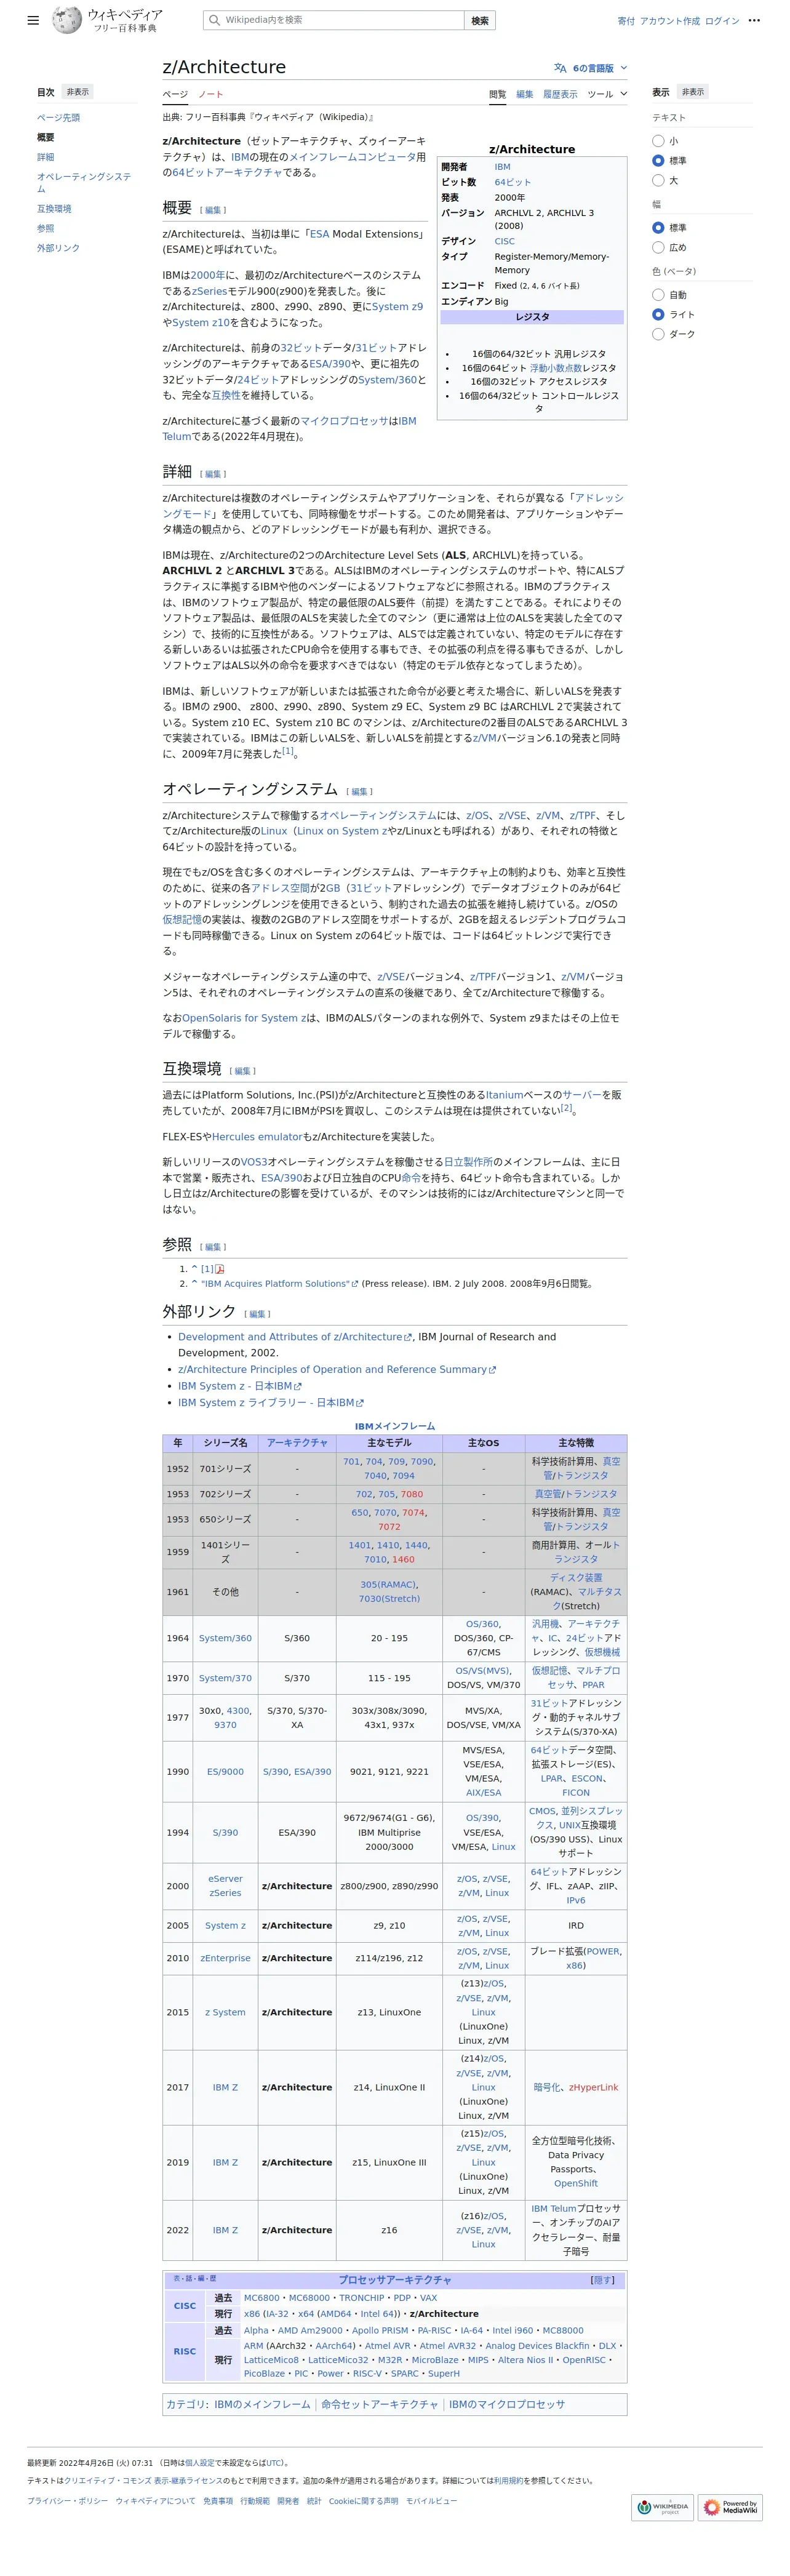Open PDF icon in reference 1
This screenshot has width=790, height=2576.
point(220,1269)
